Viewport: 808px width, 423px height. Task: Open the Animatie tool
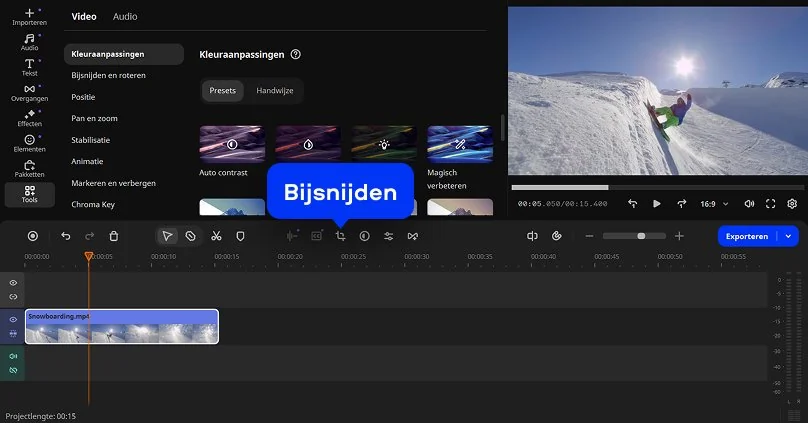(87, 161)
